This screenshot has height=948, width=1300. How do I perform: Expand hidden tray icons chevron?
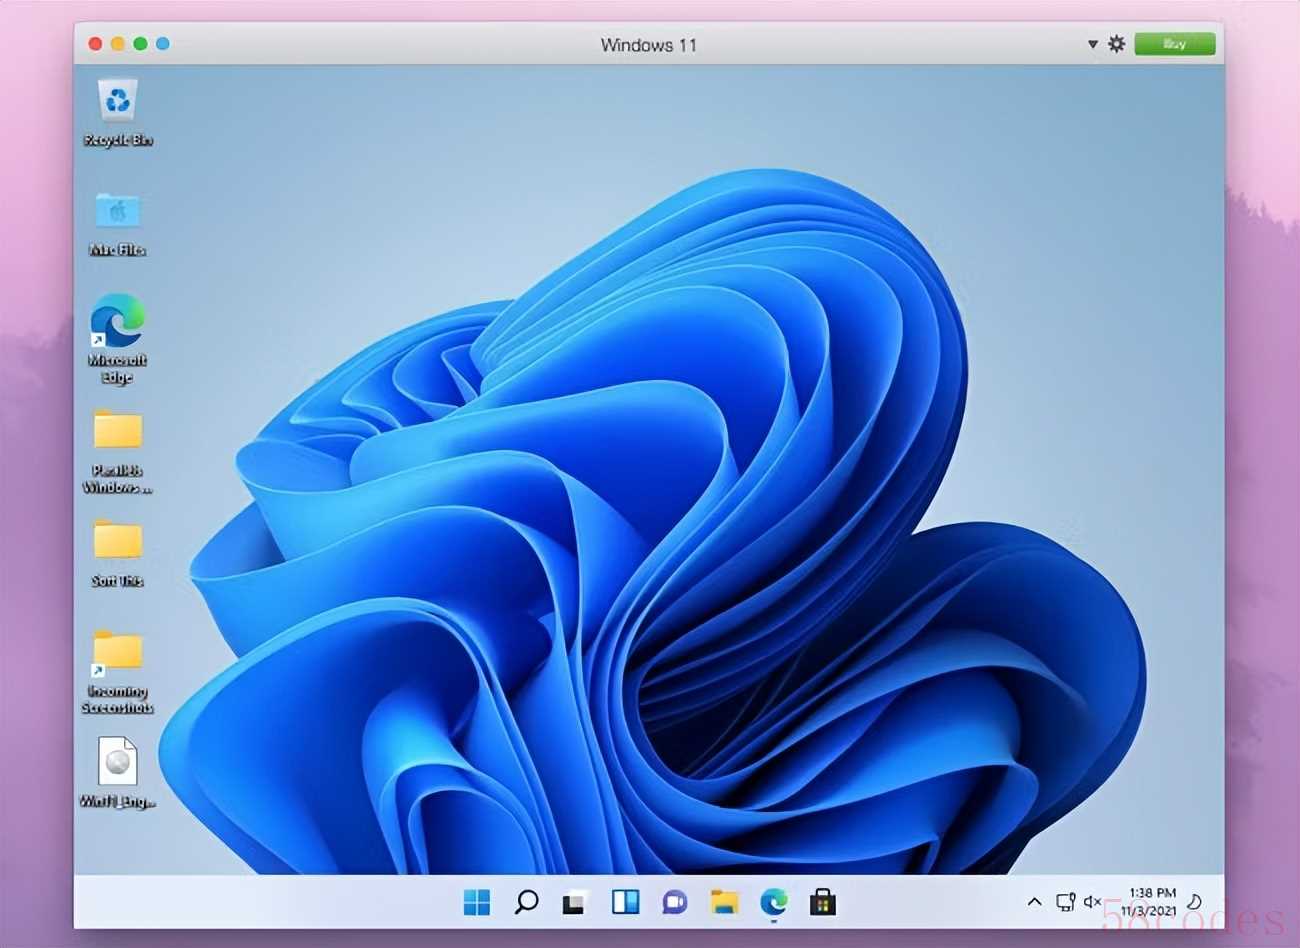pyautogui.click(x=1035, y=902)
